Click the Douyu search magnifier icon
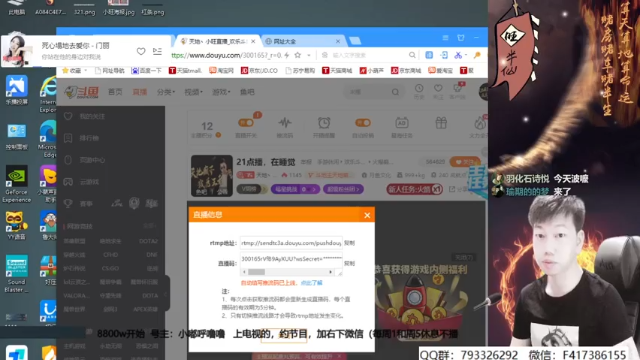The height and width of the screenshot is (360, 640). 395,92
